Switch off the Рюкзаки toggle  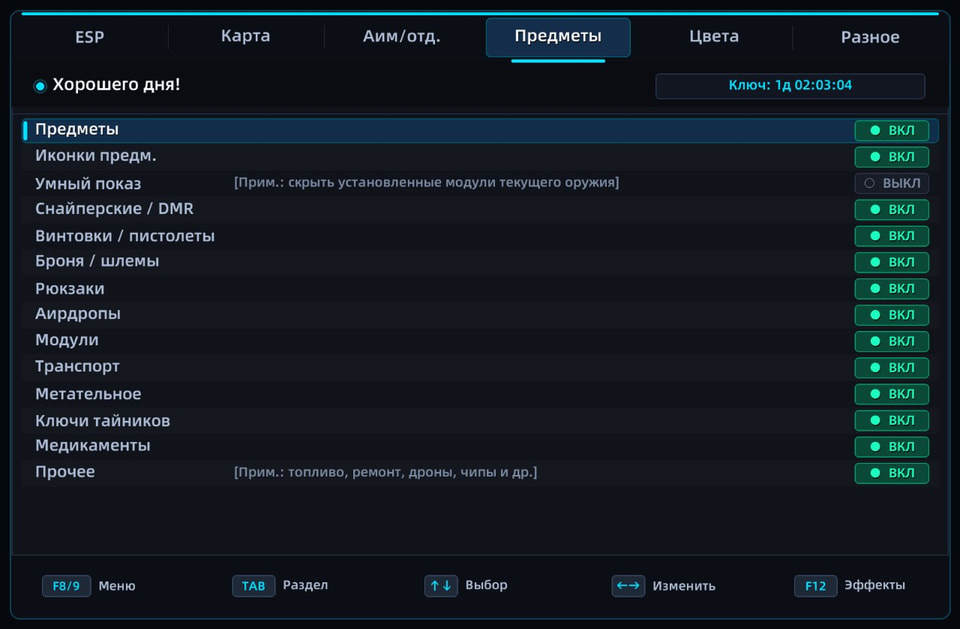891,288
